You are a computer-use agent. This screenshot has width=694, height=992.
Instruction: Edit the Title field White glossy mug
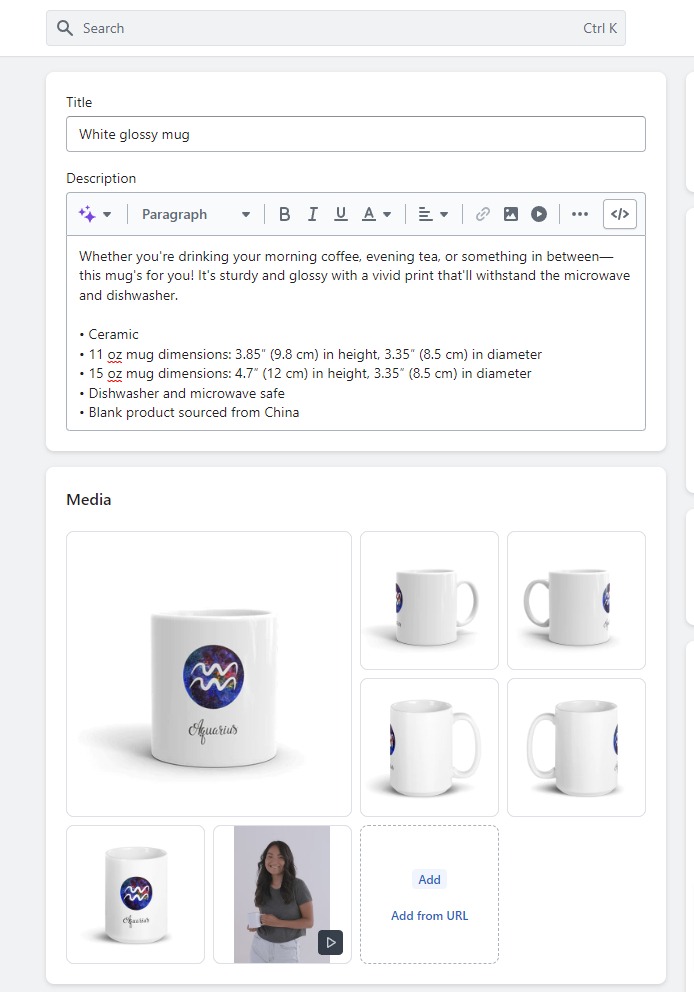coord(356,134)
